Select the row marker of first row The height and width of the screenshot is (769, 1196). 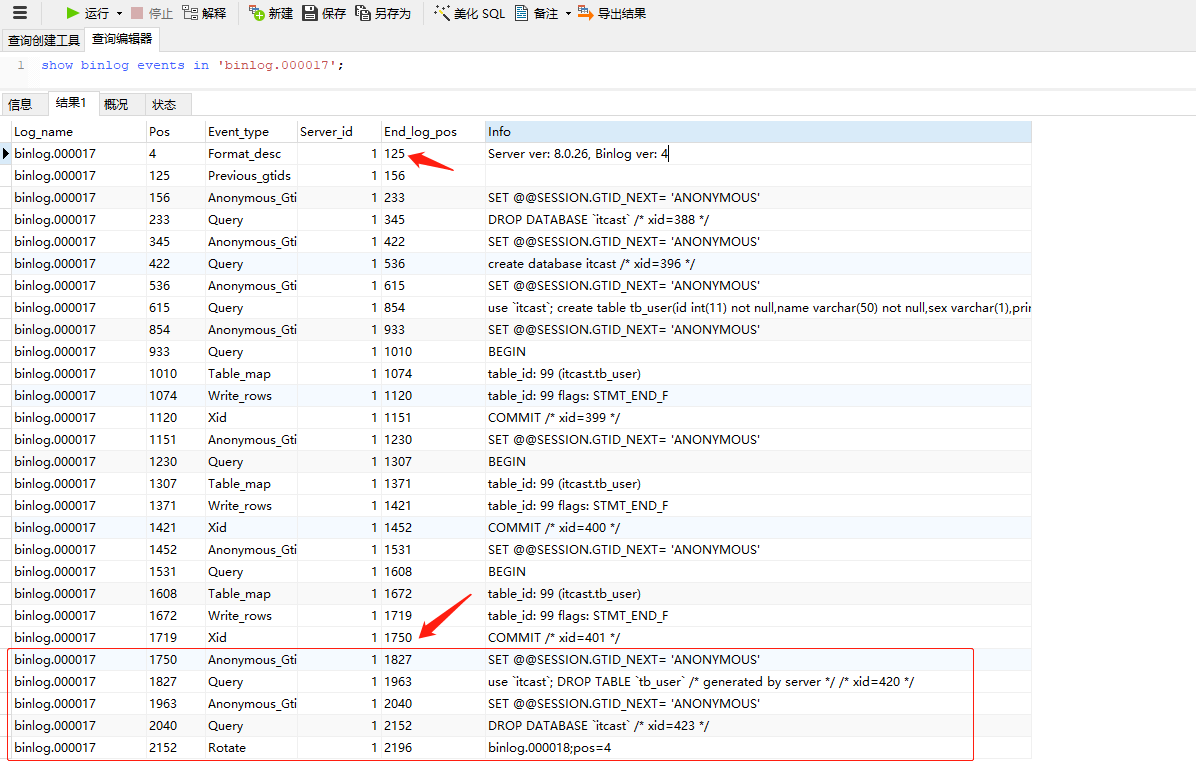tap(6, 154)
